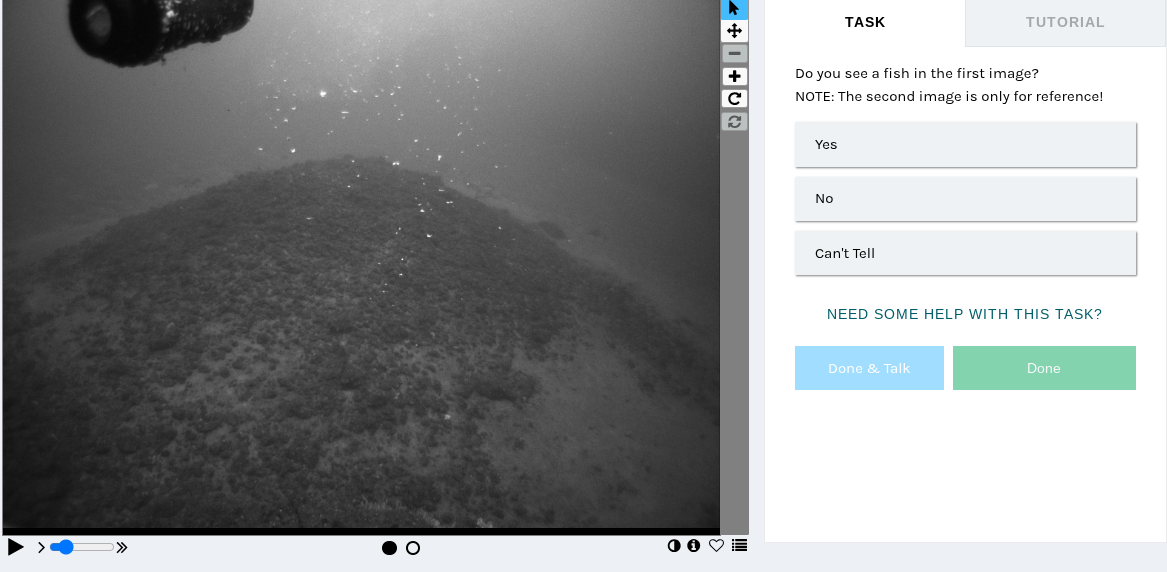Rotate the image clockwise
The height and width of the screenshot is (572, 1167).
[734, 99]
